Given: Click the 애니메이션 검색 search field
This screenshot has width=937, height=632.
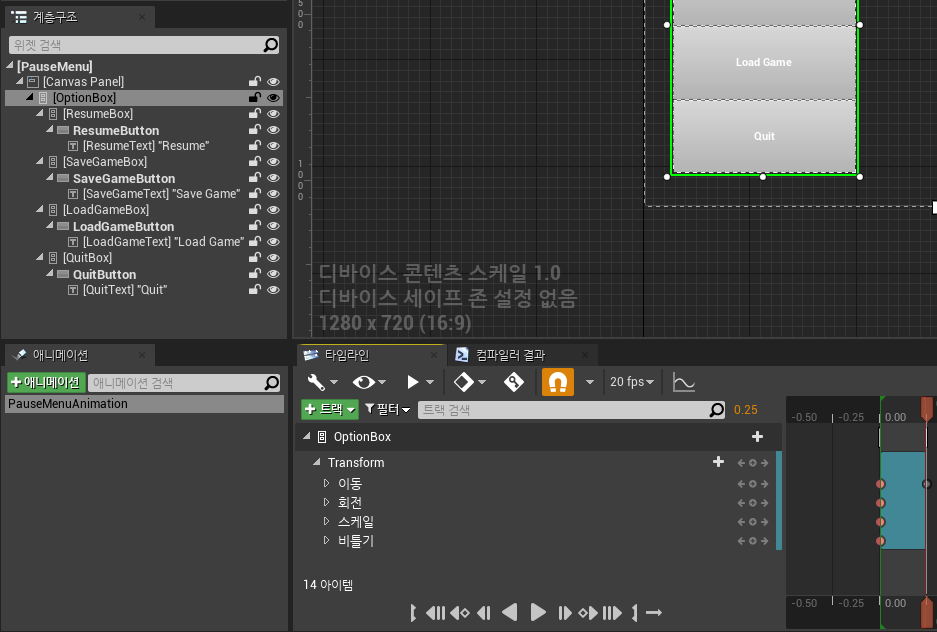Looking at the screenshot, I should 184,383.
